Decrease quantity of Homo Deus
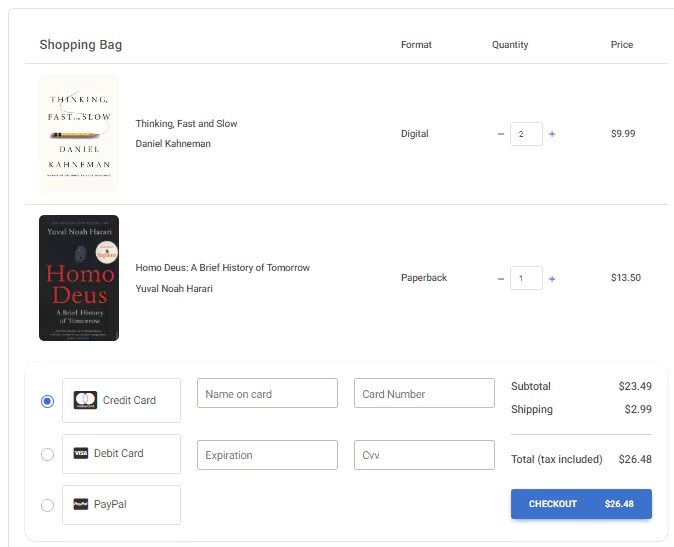The image size is (674, 547). (501, 279)
